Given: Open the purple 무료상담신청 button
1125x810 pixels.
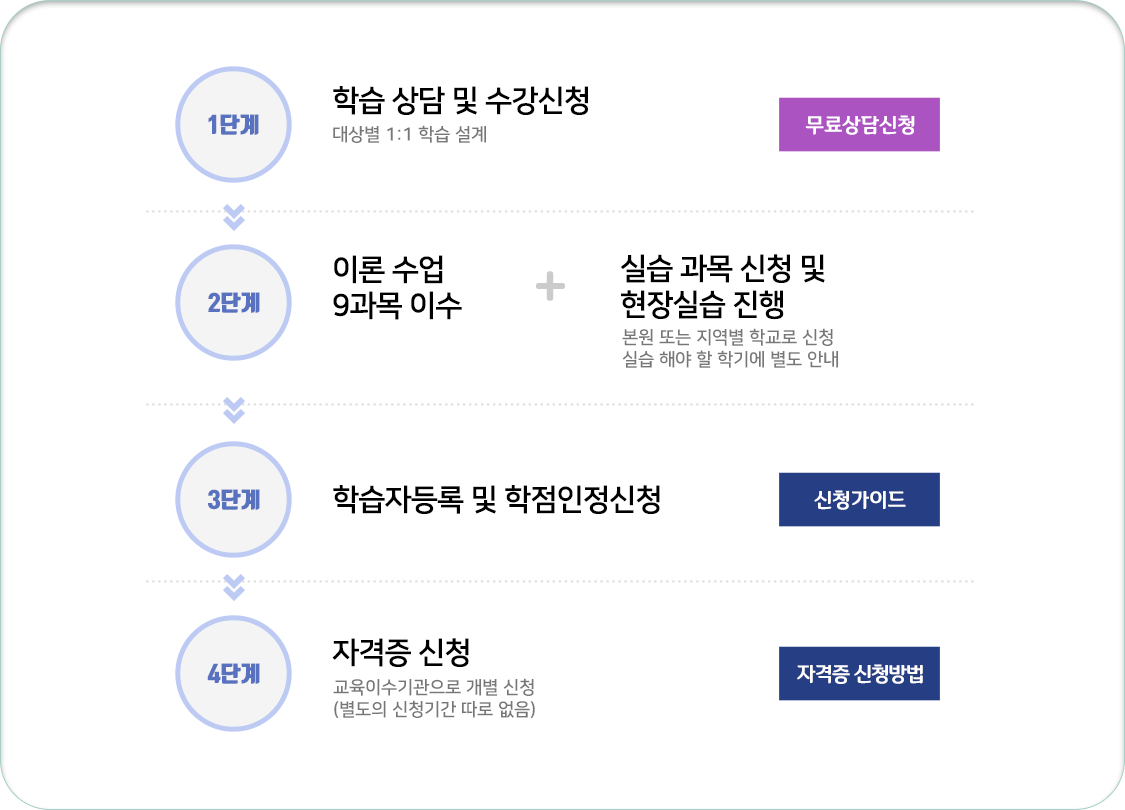Looking at the screenshot, I should (x=859, y=124).
